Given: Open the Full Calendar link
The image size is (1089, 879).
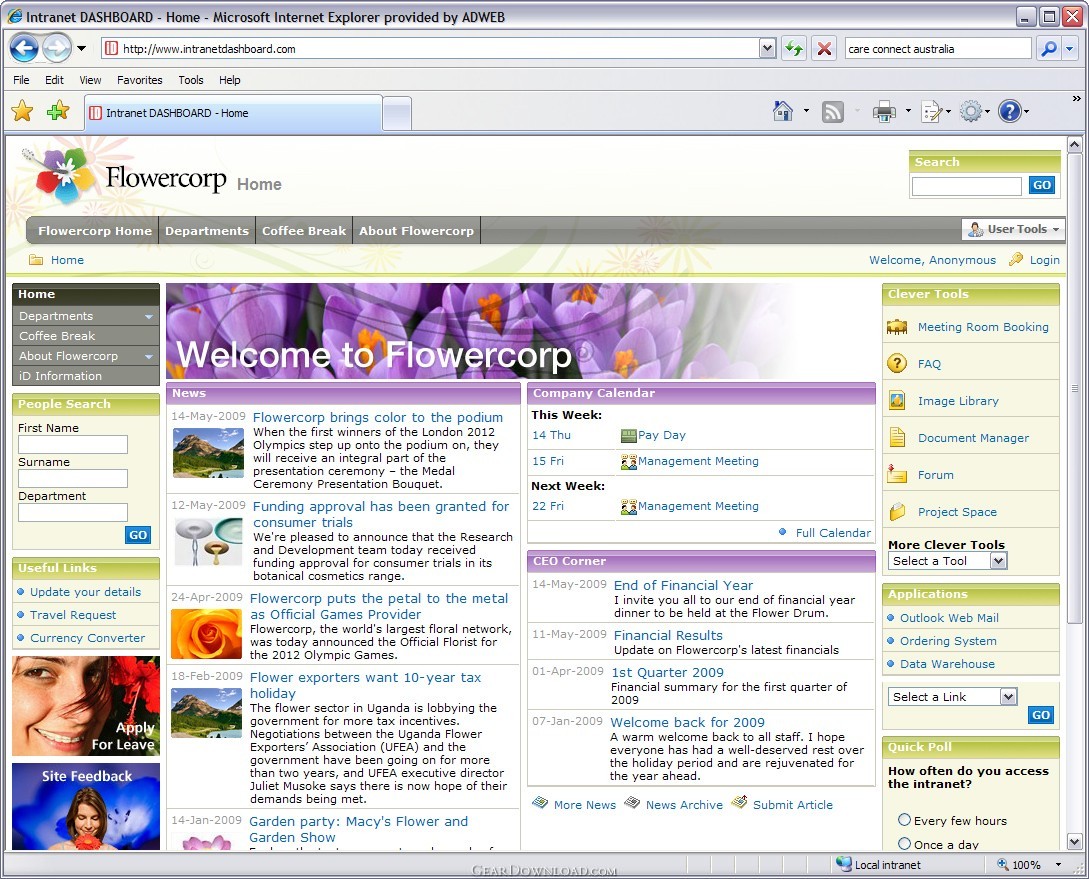Looking at the screenshot, I should (833, 533).
